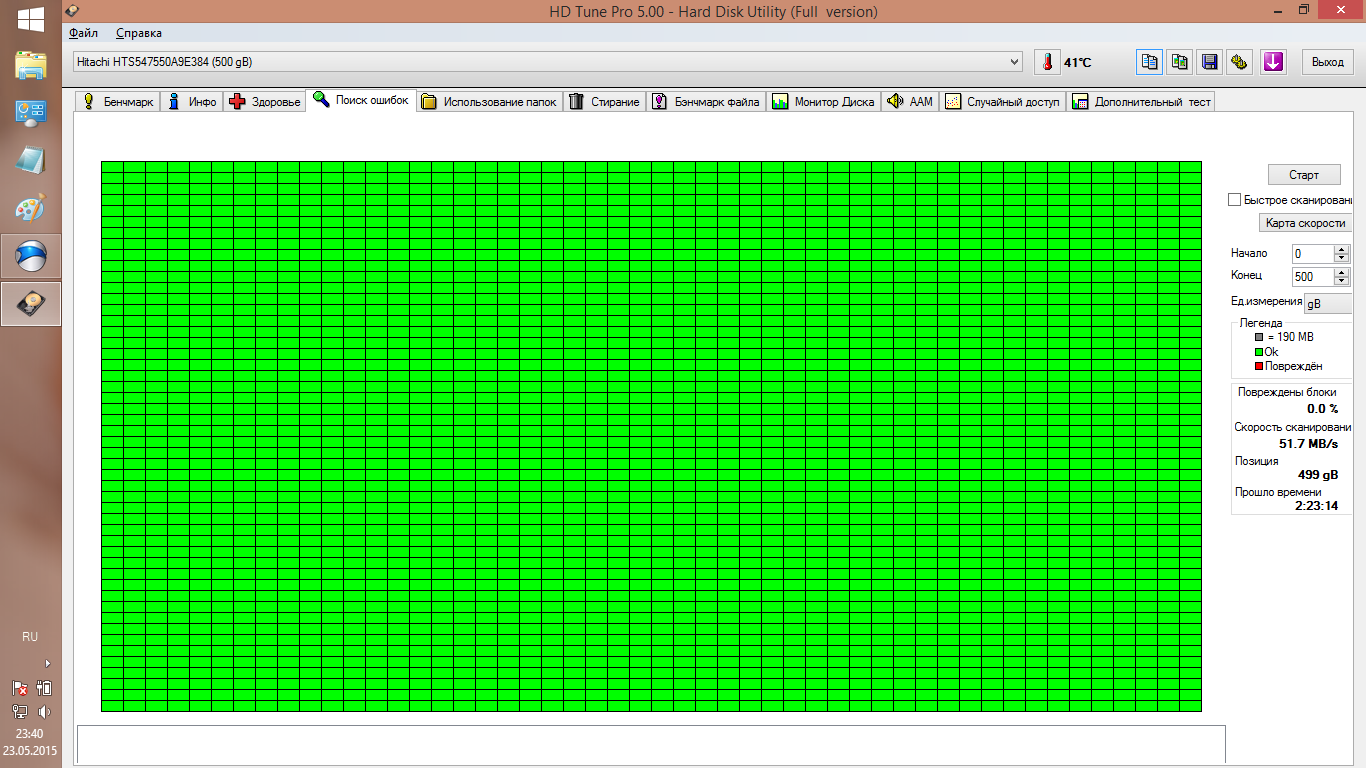This screenshot has height=768, width=1366.
Task: Select HD Tune hard disk taskbar icon
Action: click(30, 304)
